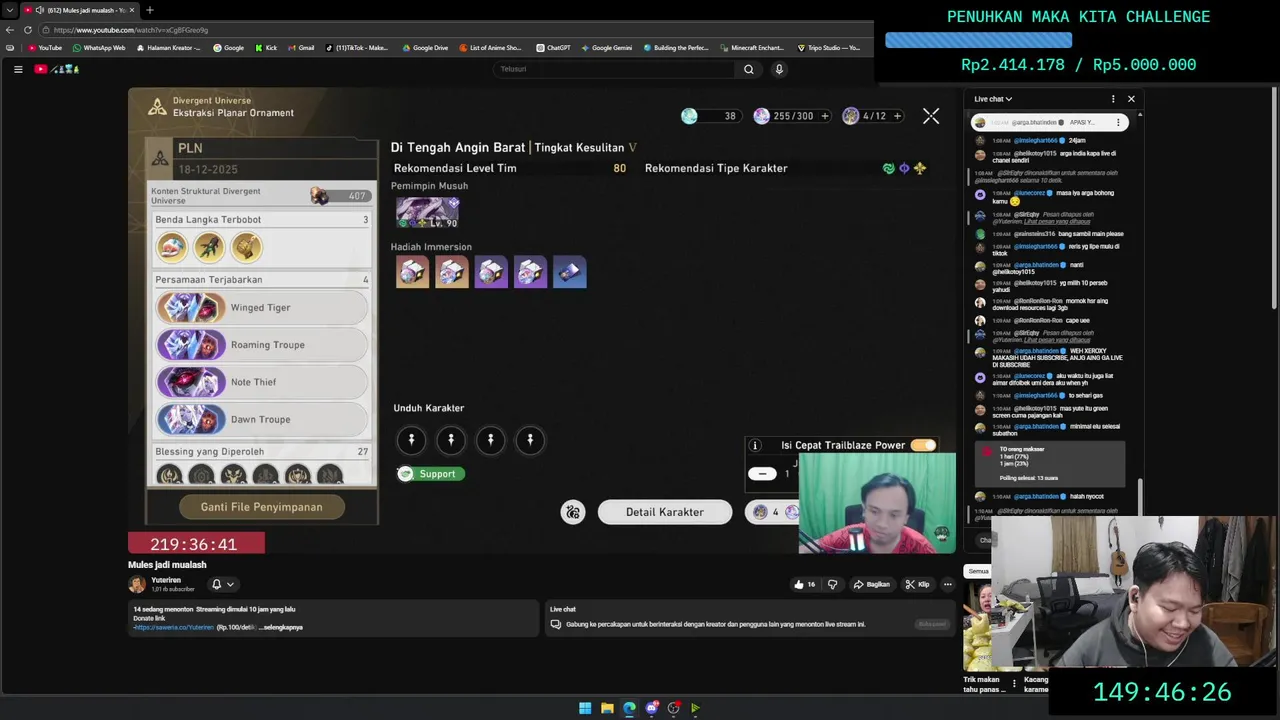Click the Detail Karakter button
The width and height of the screenshot is (1280, 720).
665,512
